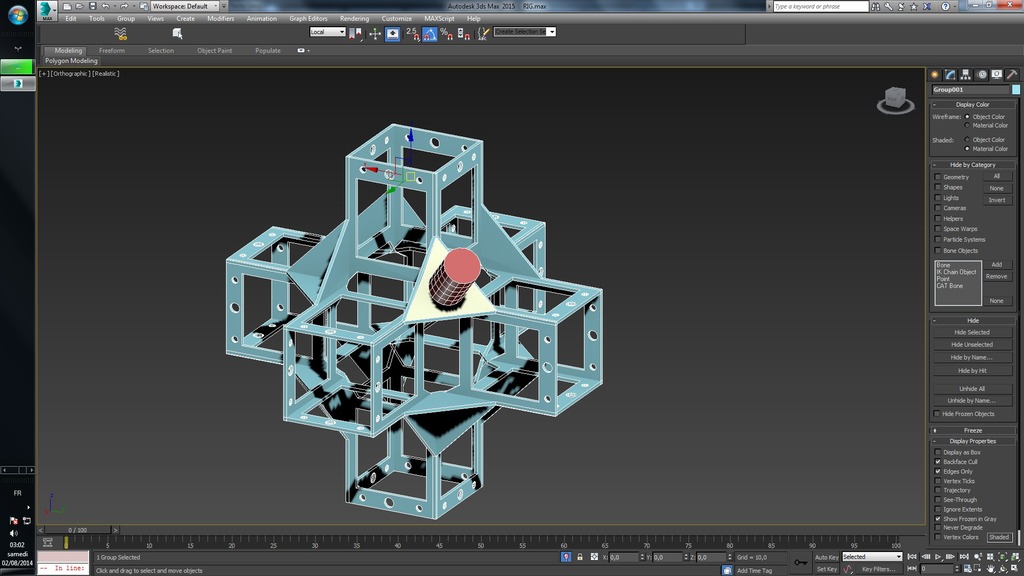Toggle the Percent Snap icon

click(x=447, y=33)
